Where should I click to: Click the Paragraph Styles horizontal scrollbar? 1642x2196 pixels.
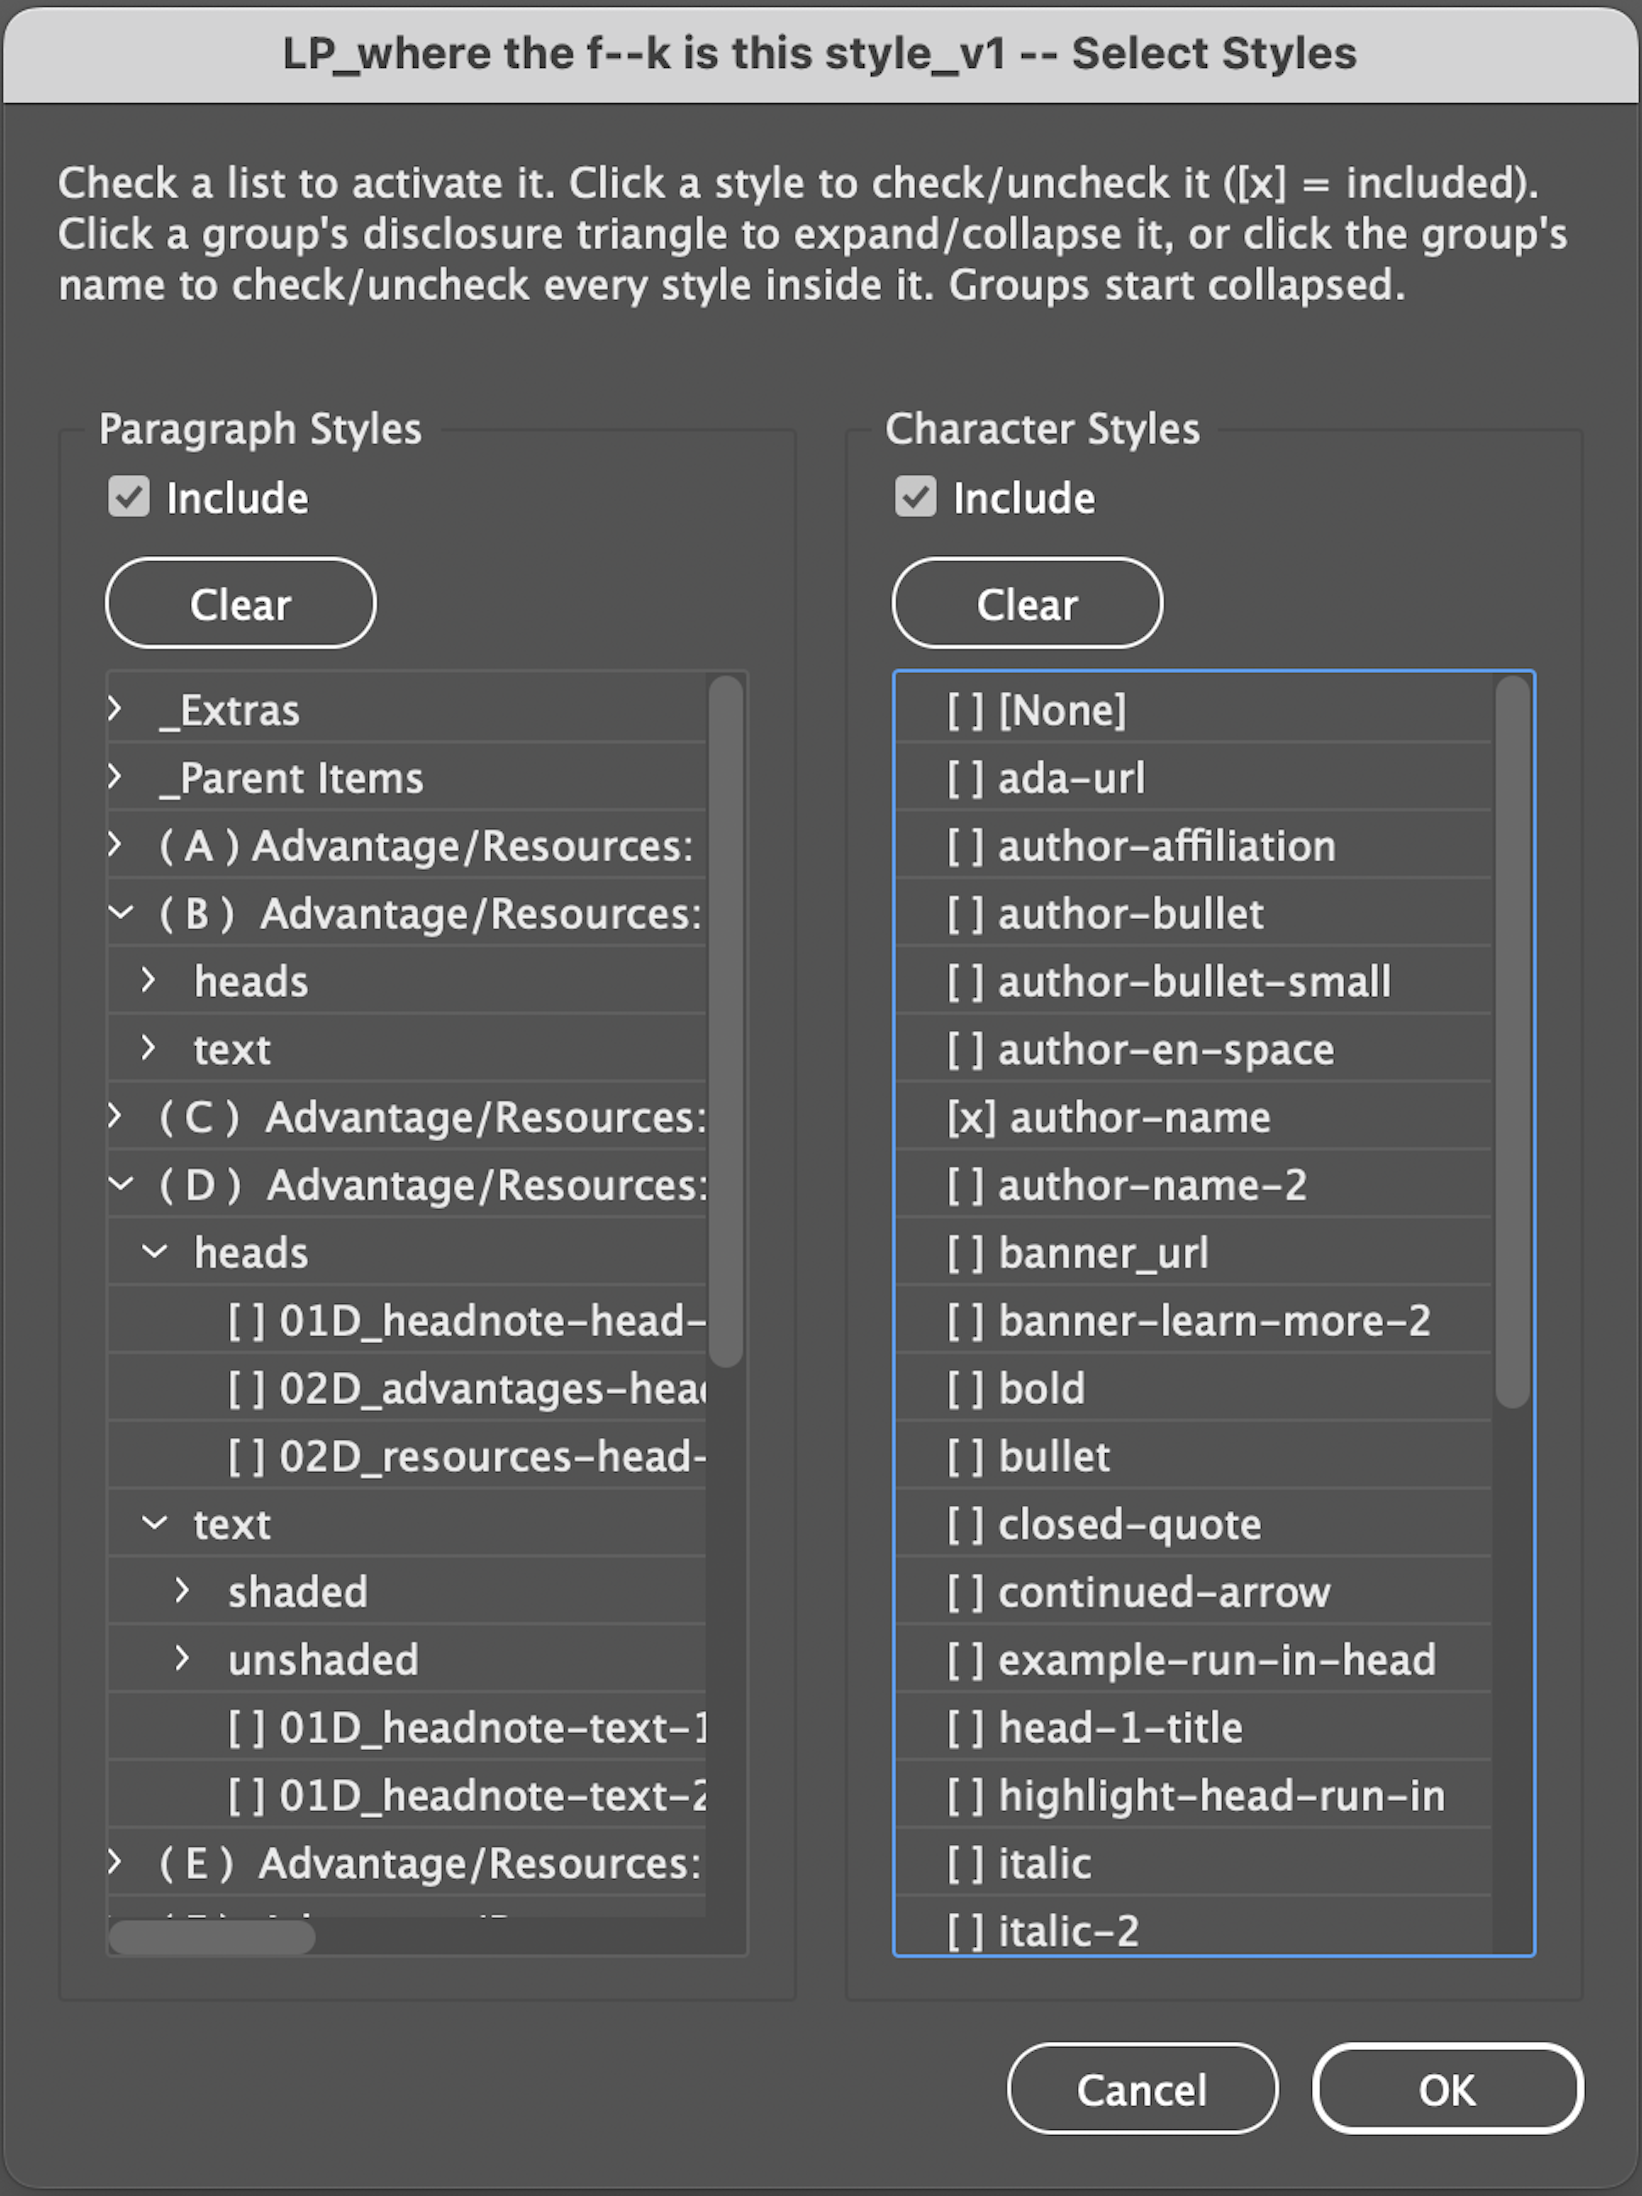(x=212, y=1937)
